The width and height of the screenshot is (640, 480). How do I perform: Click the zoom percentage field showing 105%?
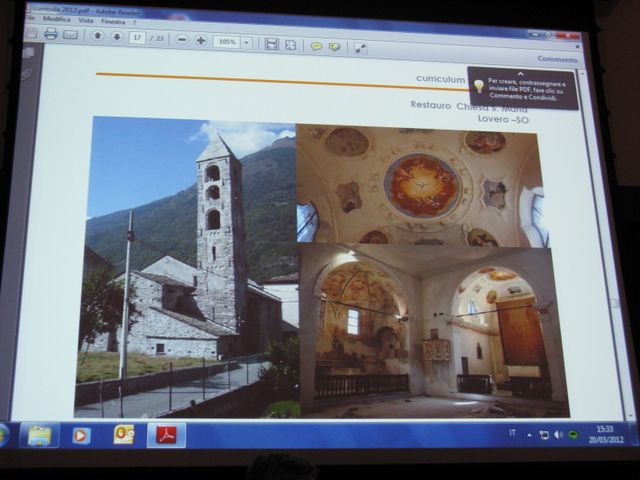[227, 42]
